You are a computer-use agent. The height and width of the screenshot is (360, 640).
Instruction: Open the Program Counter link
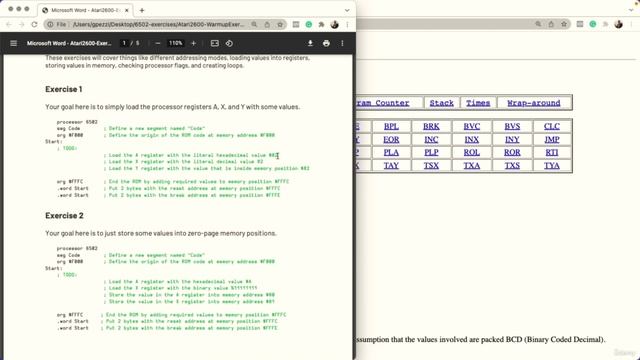(x=382, y=103)
